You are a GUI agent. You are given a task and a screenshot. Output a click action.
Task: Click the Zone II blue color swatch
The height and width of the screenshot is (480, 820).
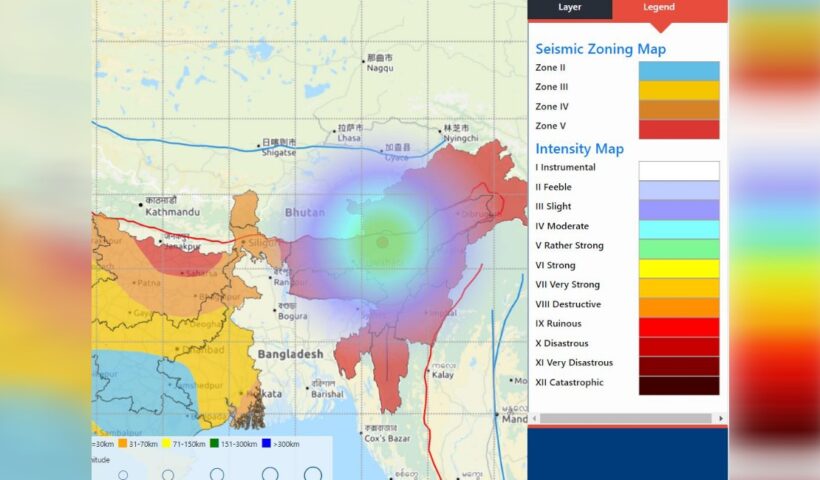[x=679, y=71]
